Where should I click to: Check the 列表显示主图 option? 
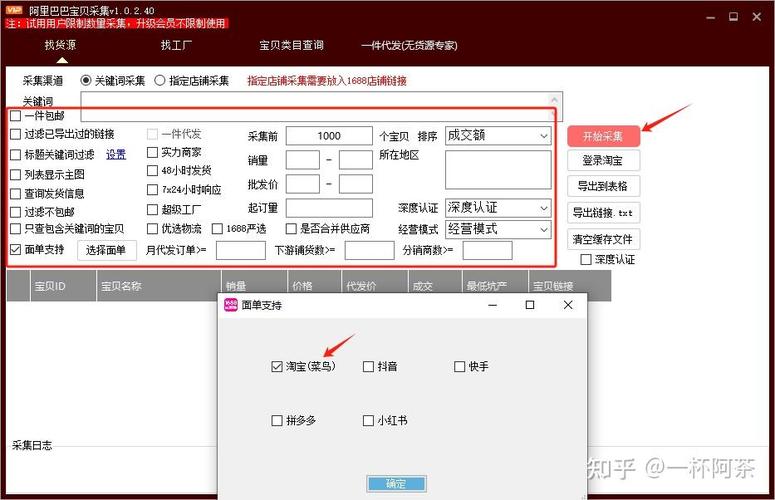click(16, 174)
